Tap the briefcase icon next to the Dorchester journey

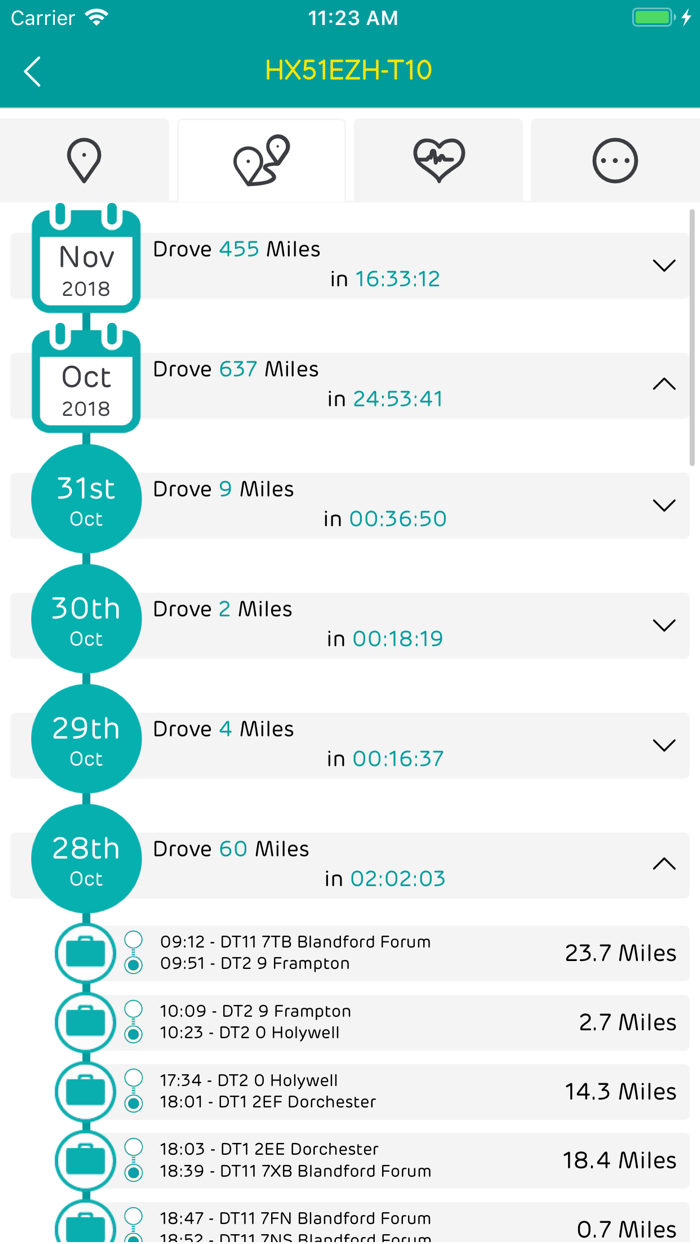point(85,1091)
